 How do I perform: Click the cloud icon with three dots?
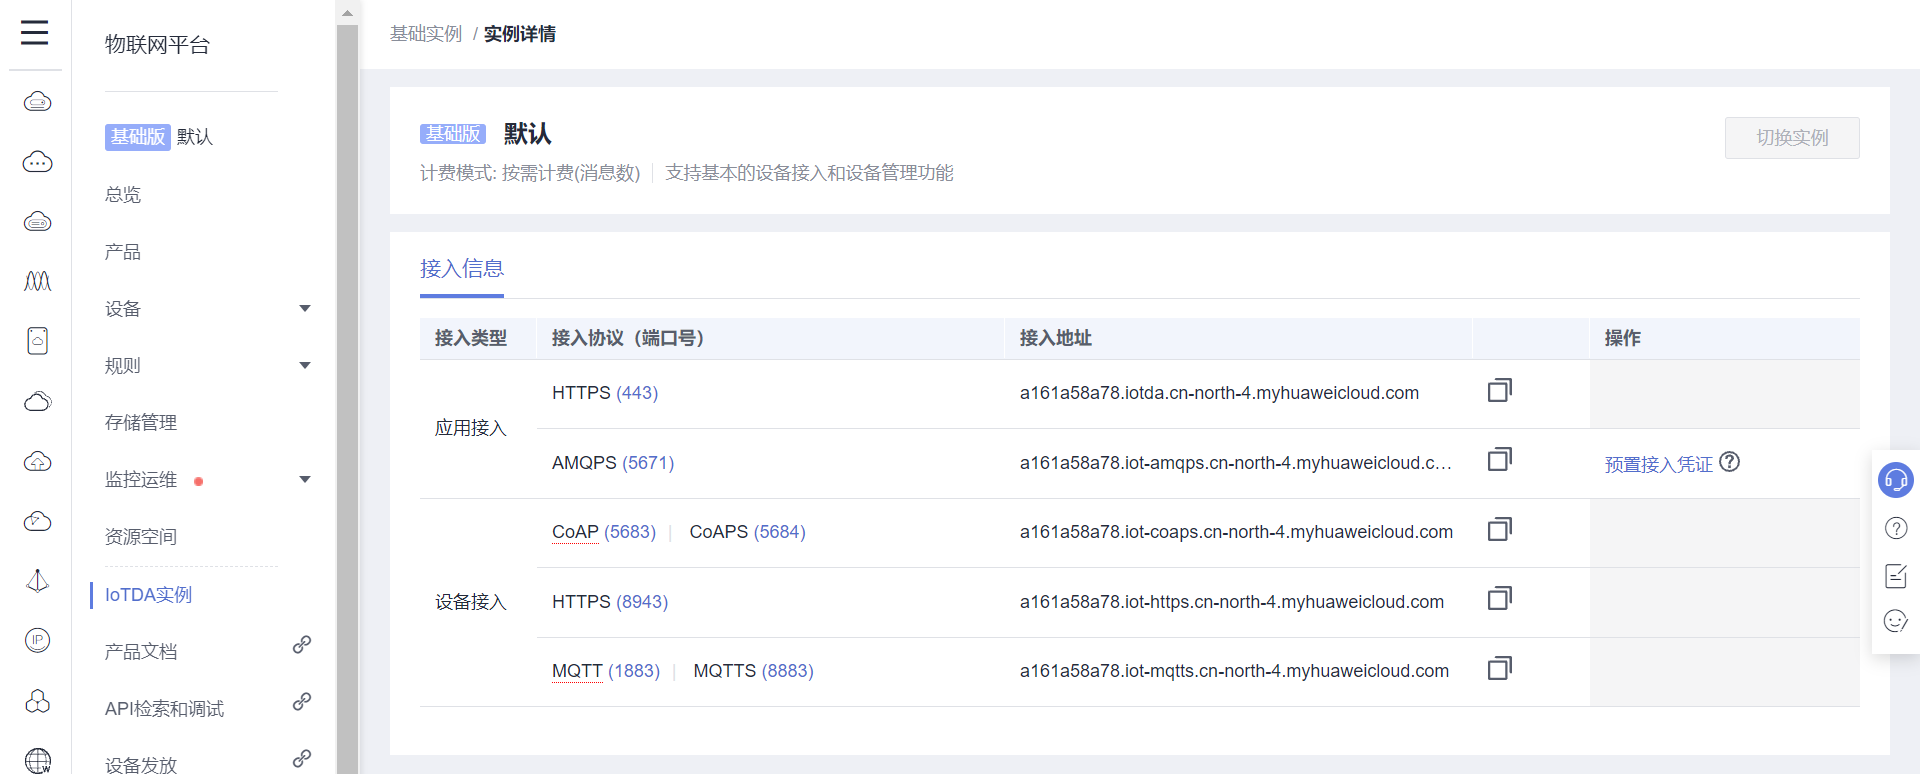coord(37,161)
